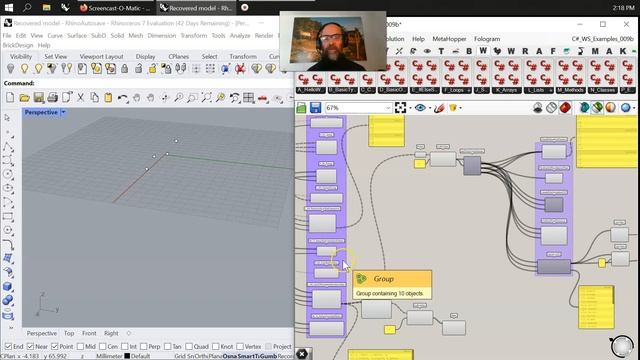Click the Hide Objects gray bulb icon
640x360 pixels.
pyautogui.click(x=11, y=69)
